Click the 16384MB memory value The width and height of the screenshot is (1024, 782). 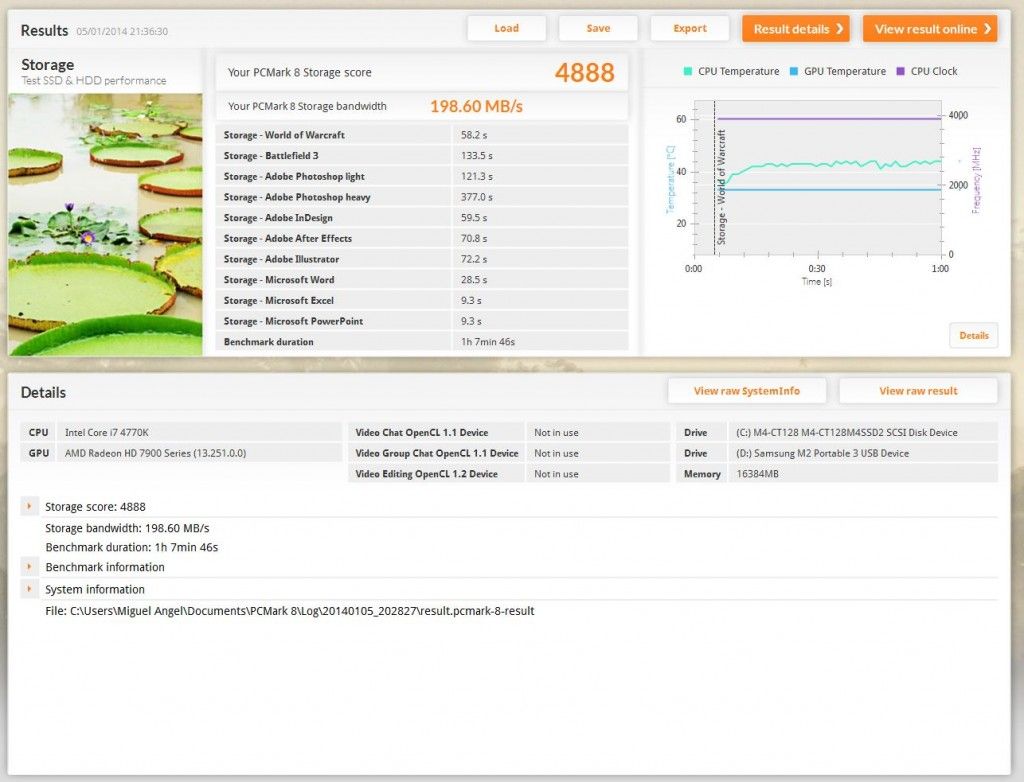click(758, 474)
